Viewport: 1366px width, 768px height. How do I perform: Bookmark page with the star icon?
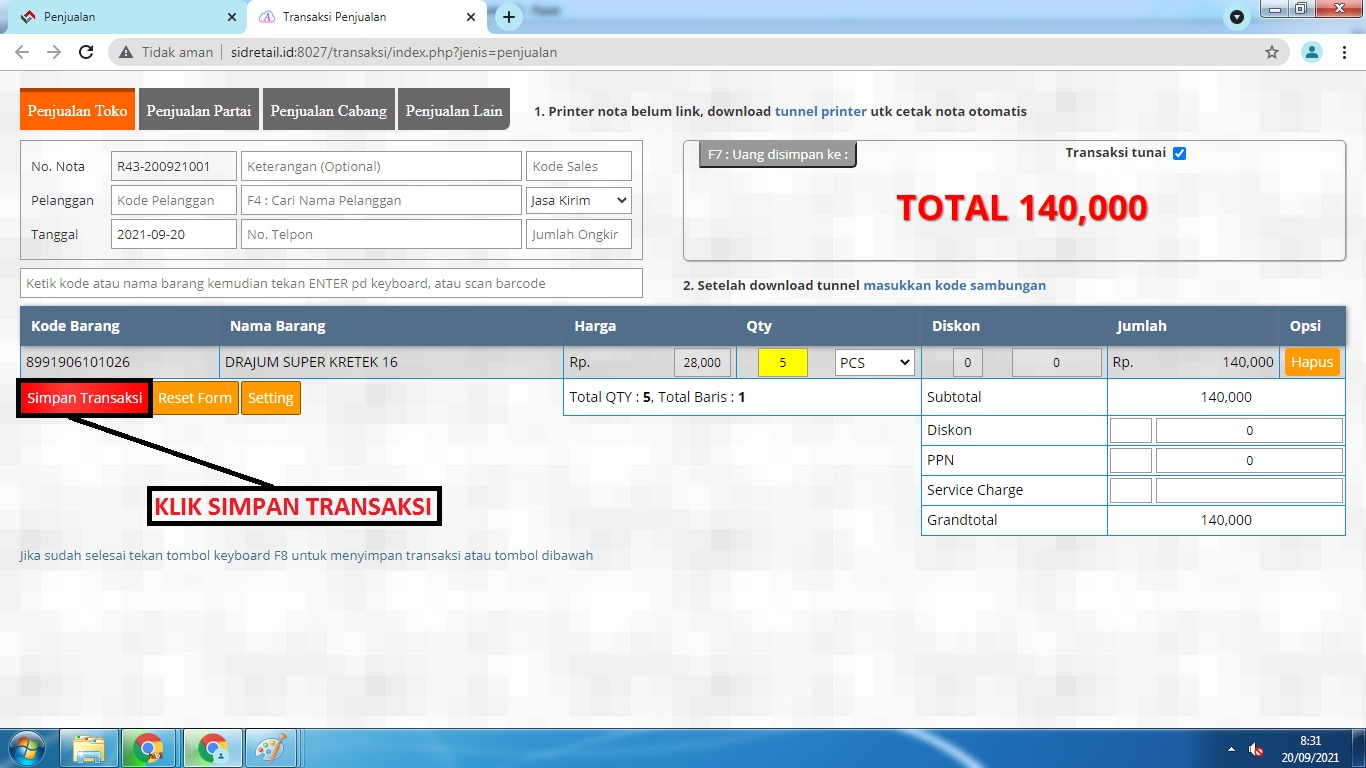[x=1272, y=52]
